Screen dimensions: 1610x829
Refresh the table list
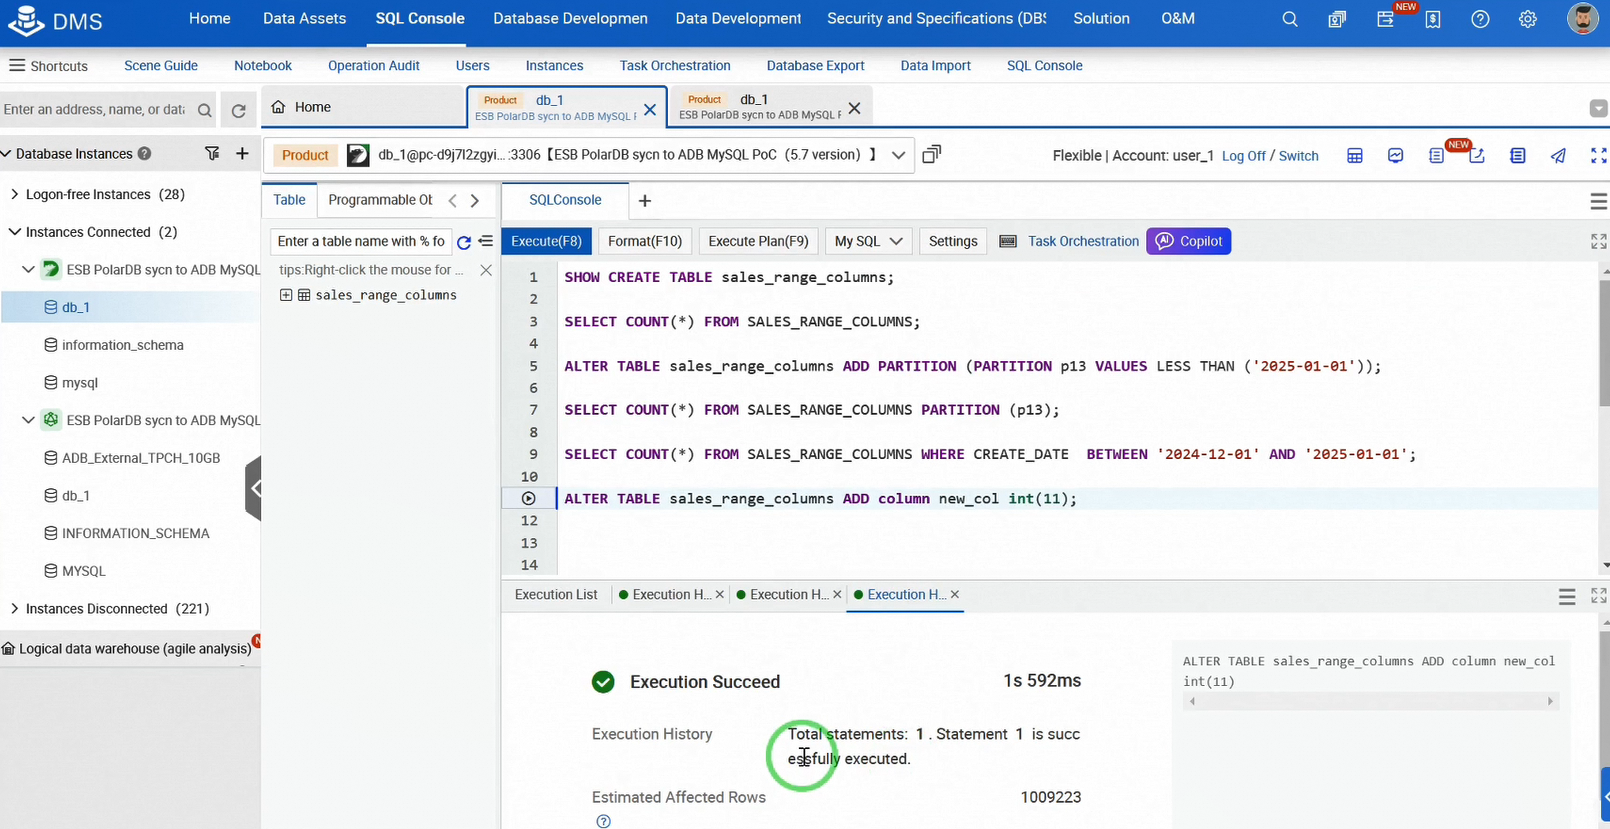[x=464, y=242]
